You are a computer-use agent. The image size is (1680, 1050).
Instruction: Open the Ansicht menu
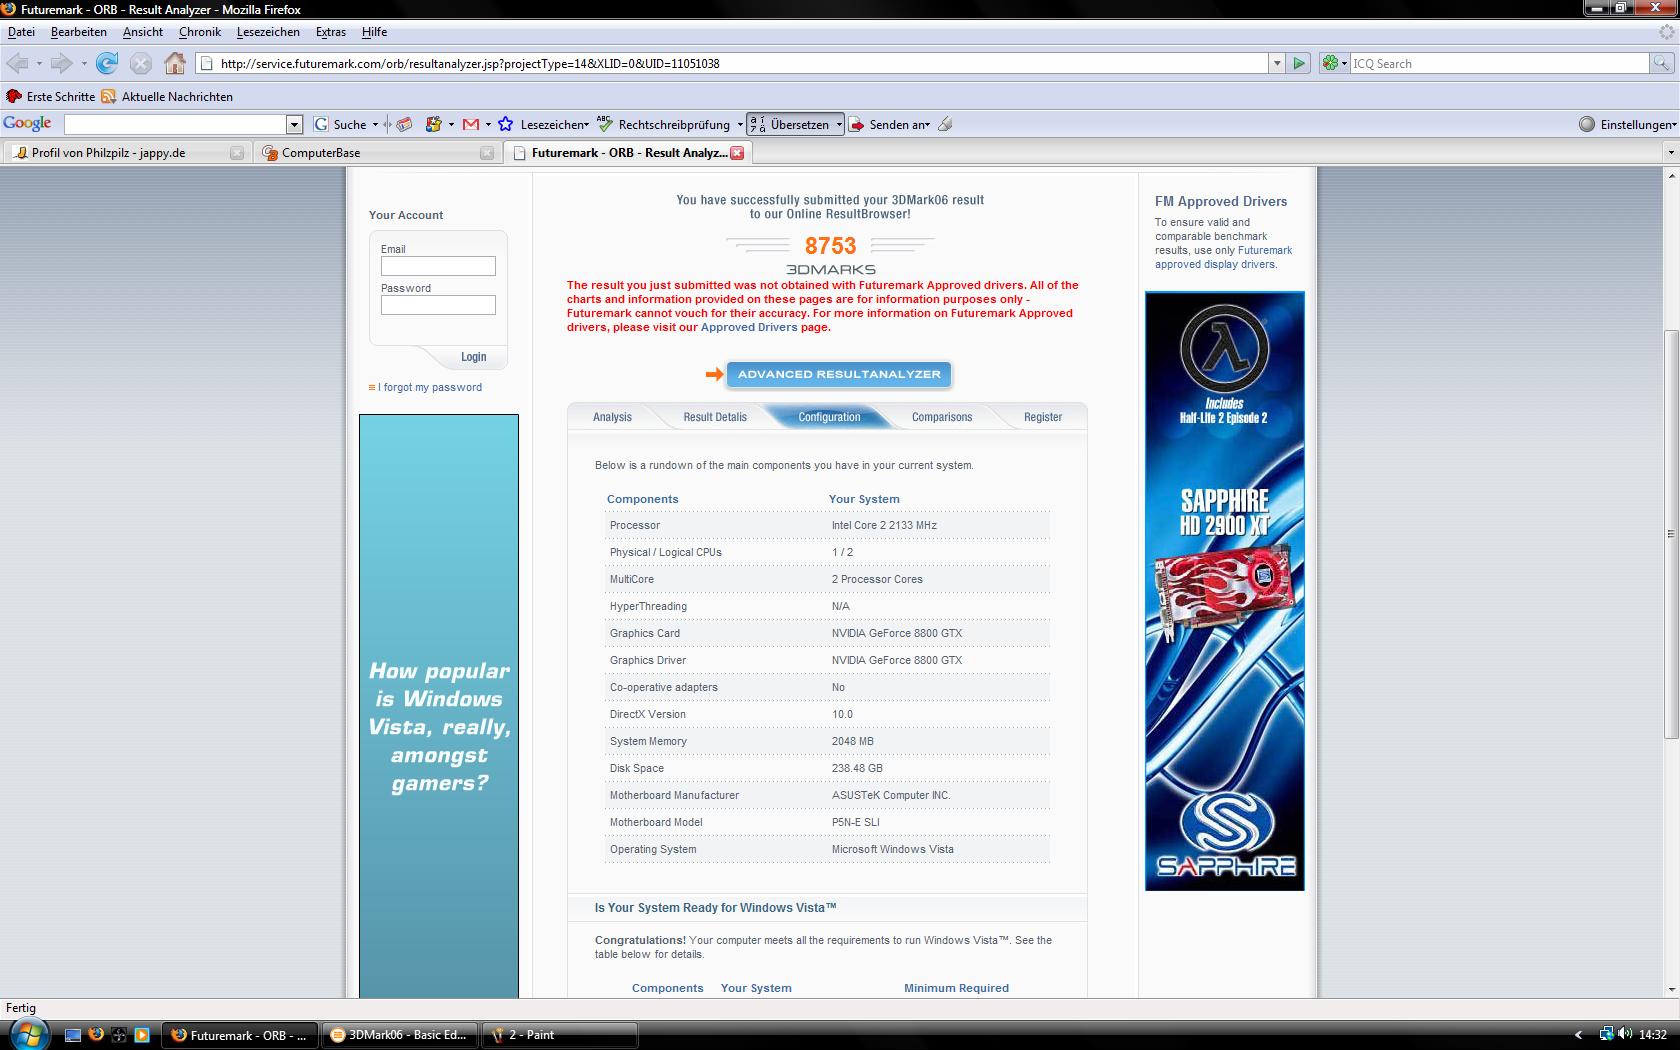[143, 32]
